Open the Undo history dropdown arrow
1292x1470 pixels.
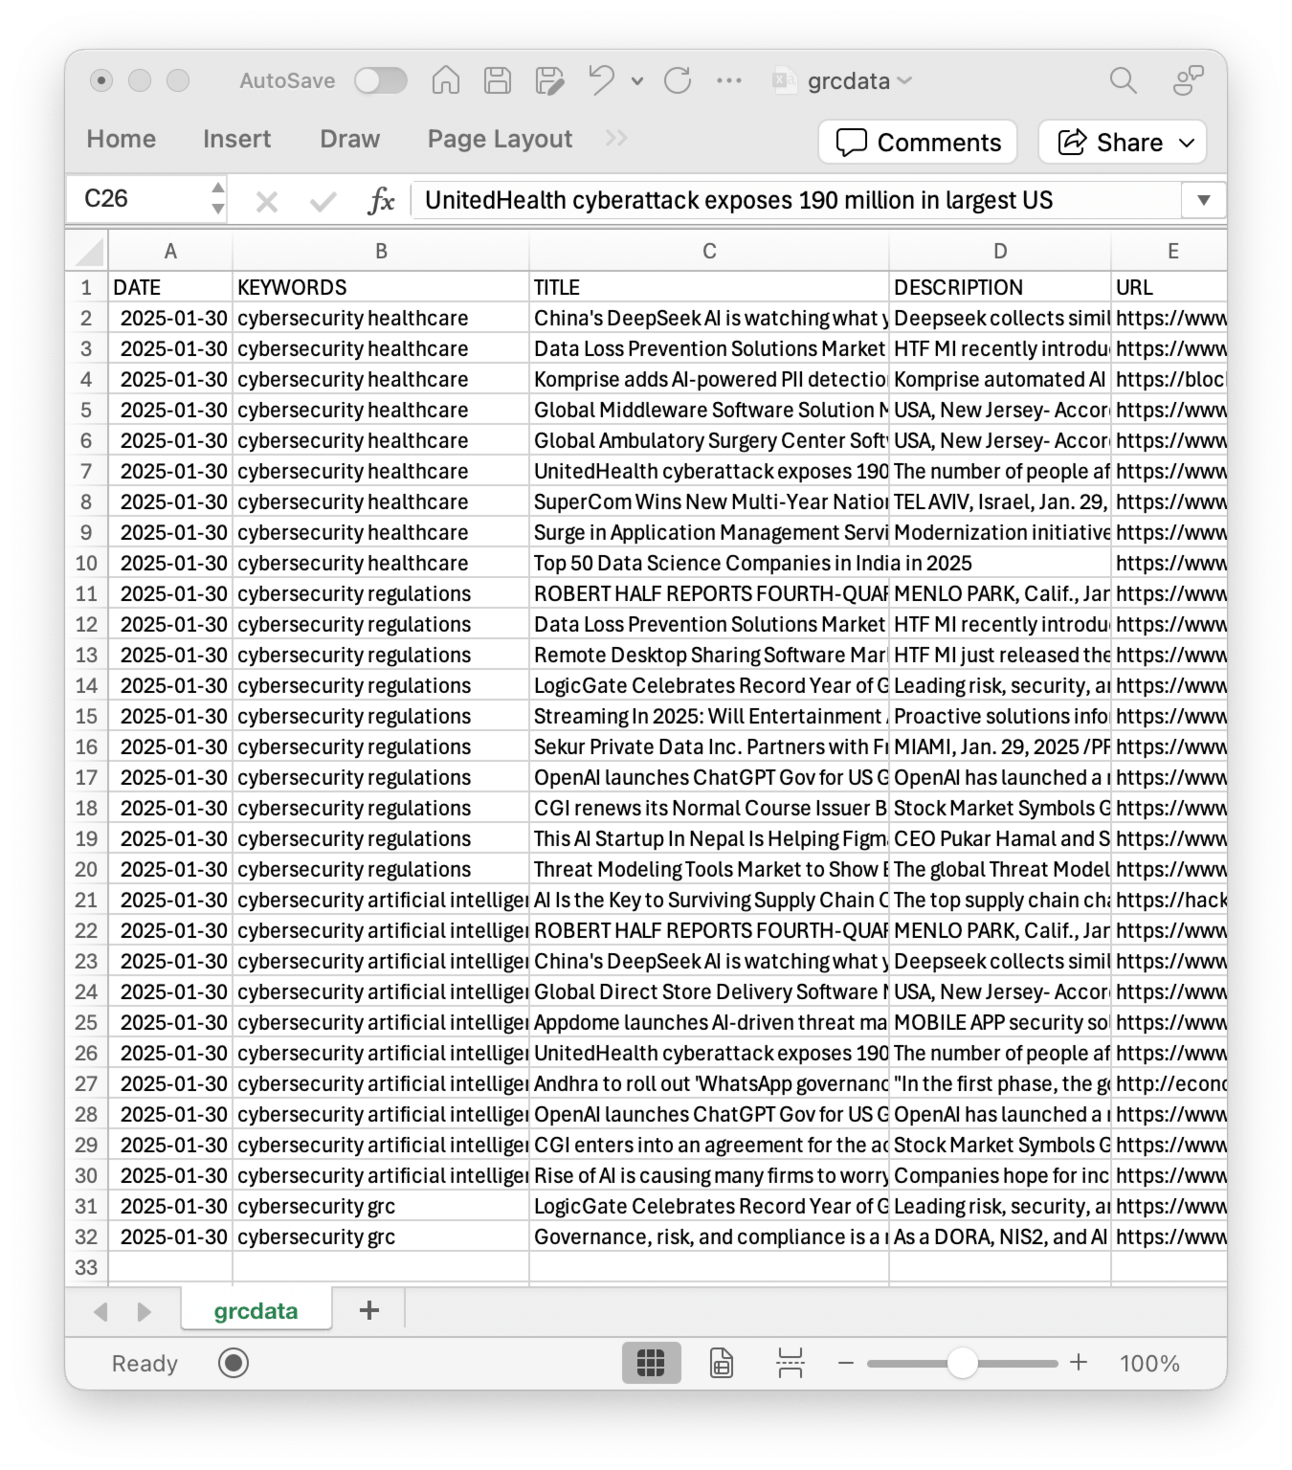(637, 81)
